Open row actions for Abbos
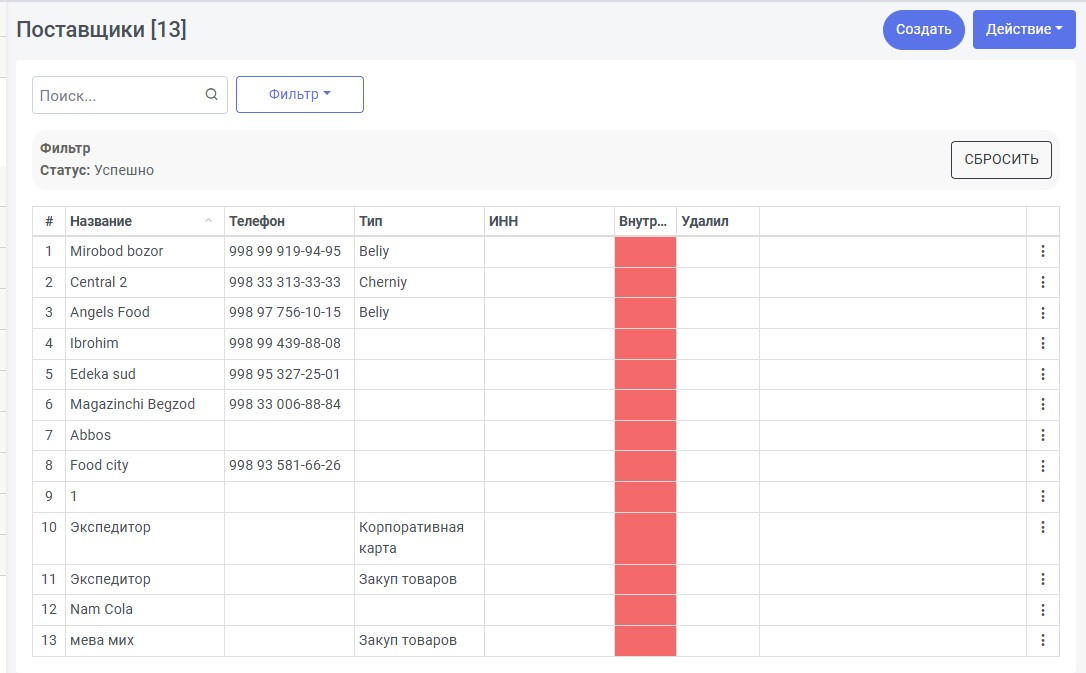This screenshot has height=673, width=1086. click(1042, 436)
